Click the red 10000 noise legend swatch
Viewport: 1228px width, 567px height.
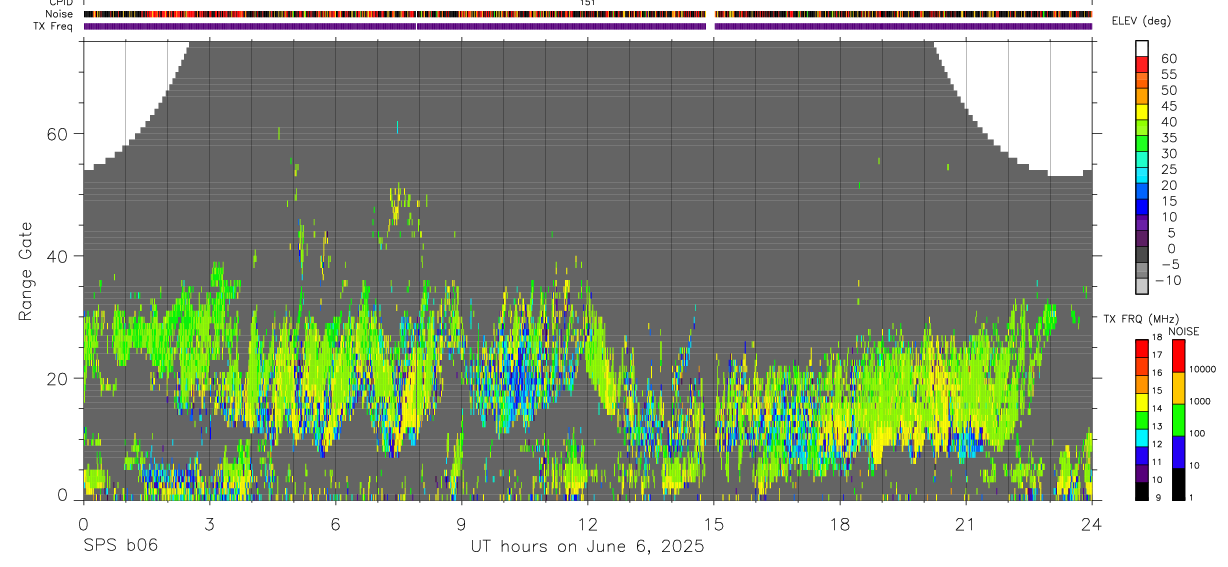click(x=1178, y=356)
